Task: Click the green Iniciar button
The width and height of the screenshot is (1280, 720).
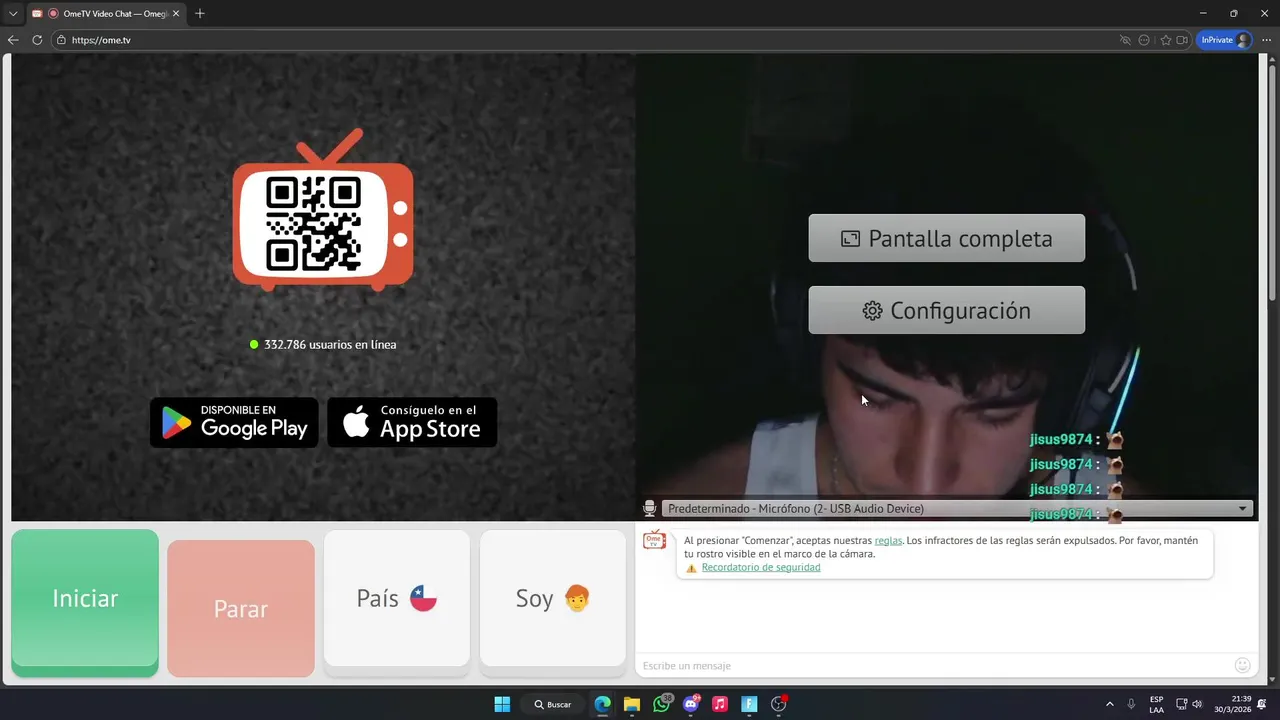Action: point(85,603)
